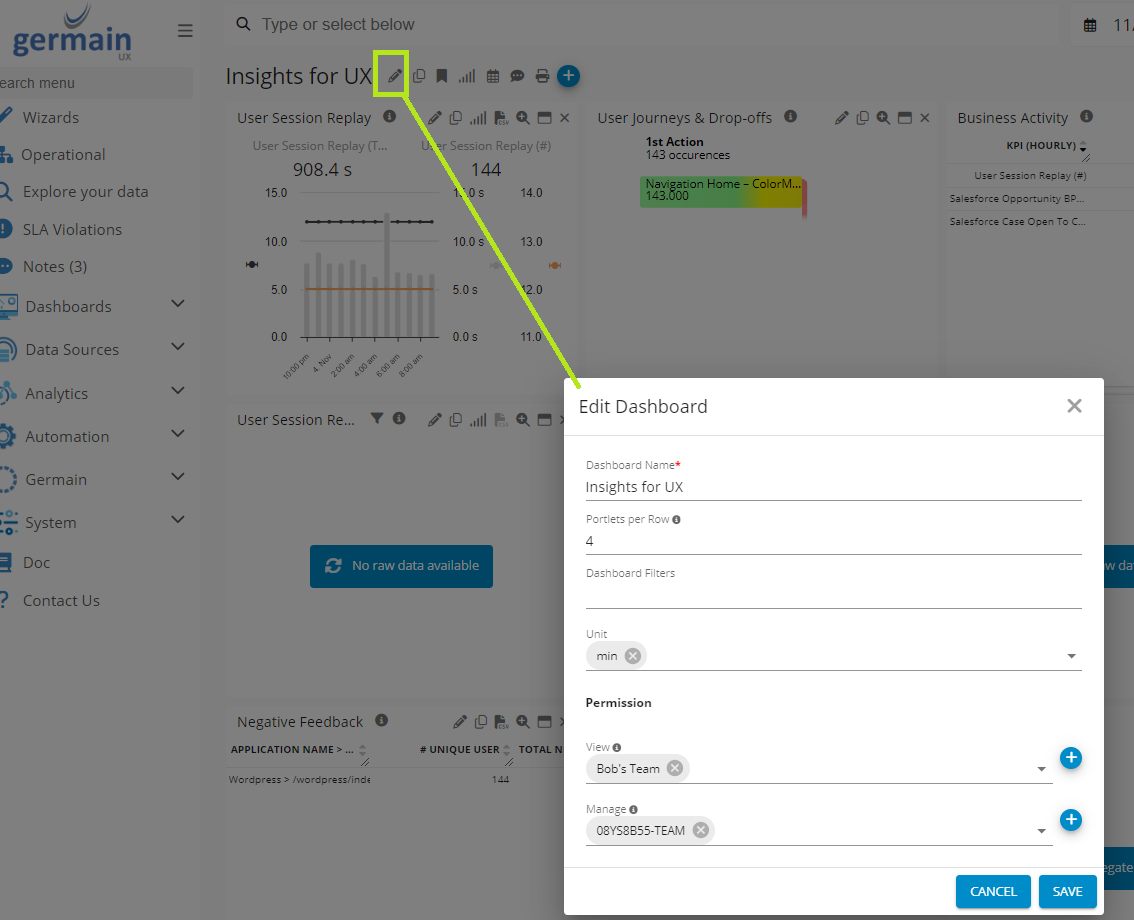1134x920 pixels.
Task: Click the hamburger menu icon beside Germain logo
Action: click(x=185, y=31)
